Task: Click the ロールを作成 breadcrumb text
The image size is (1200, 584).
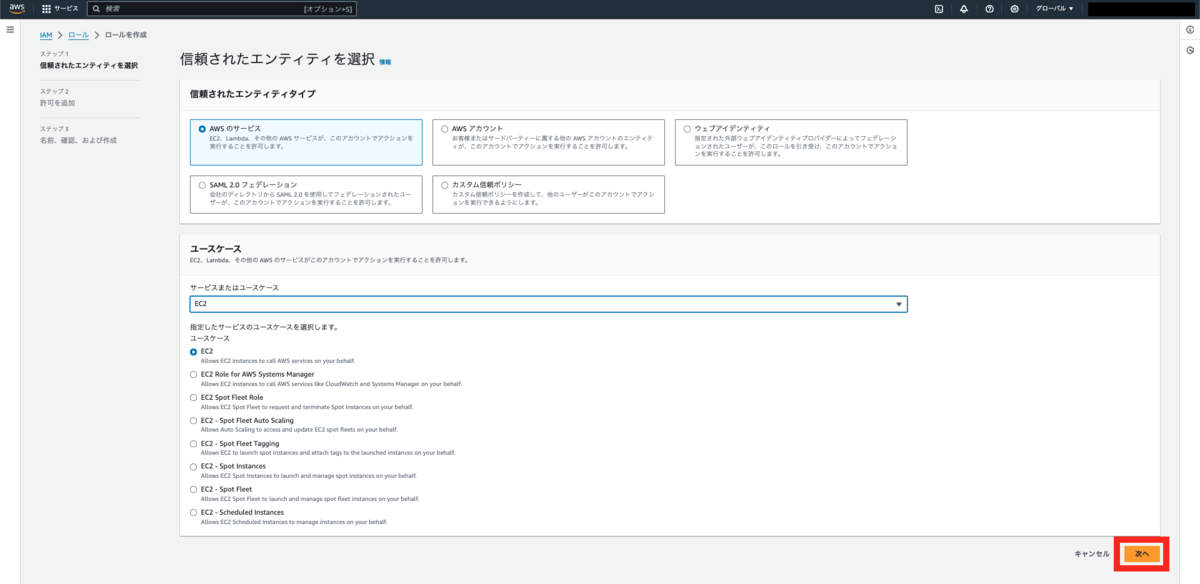Action: (126, 35)
